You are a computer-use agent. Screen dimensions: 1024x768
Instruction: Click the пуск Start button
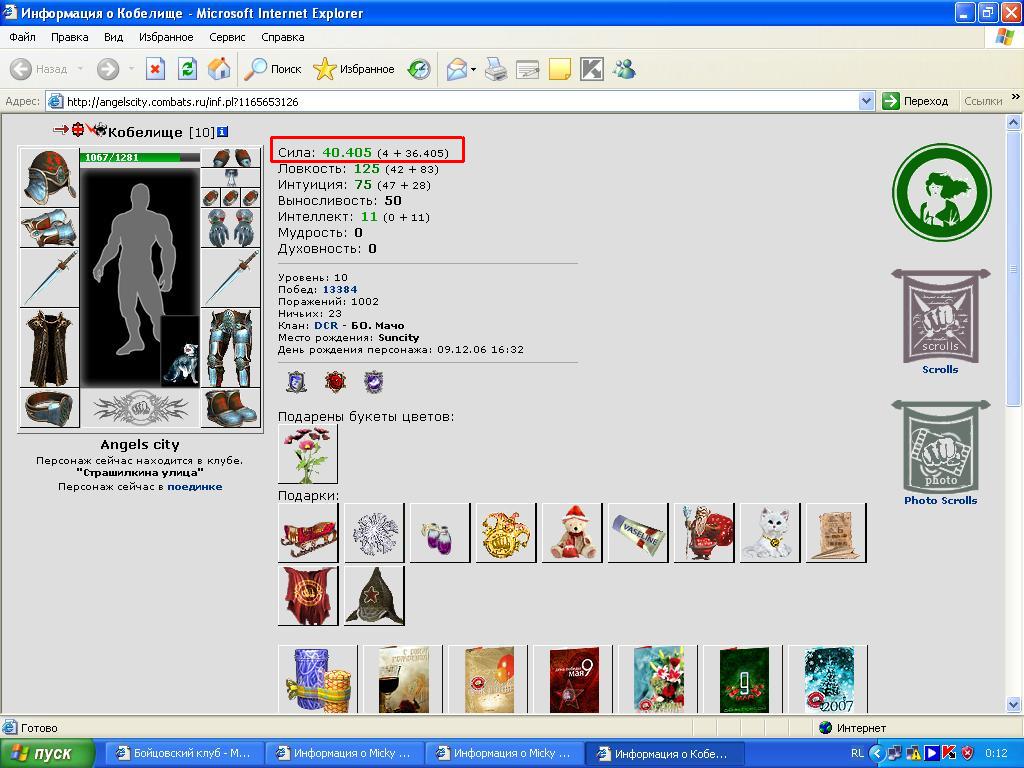47,753
